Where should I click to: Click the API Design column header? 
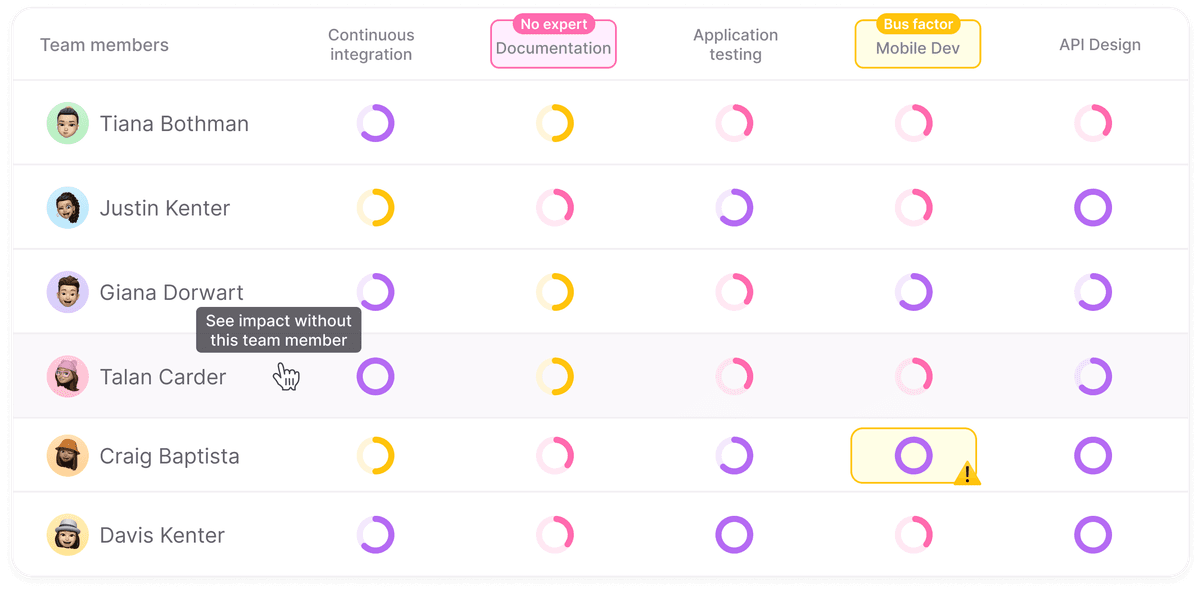1100,45
